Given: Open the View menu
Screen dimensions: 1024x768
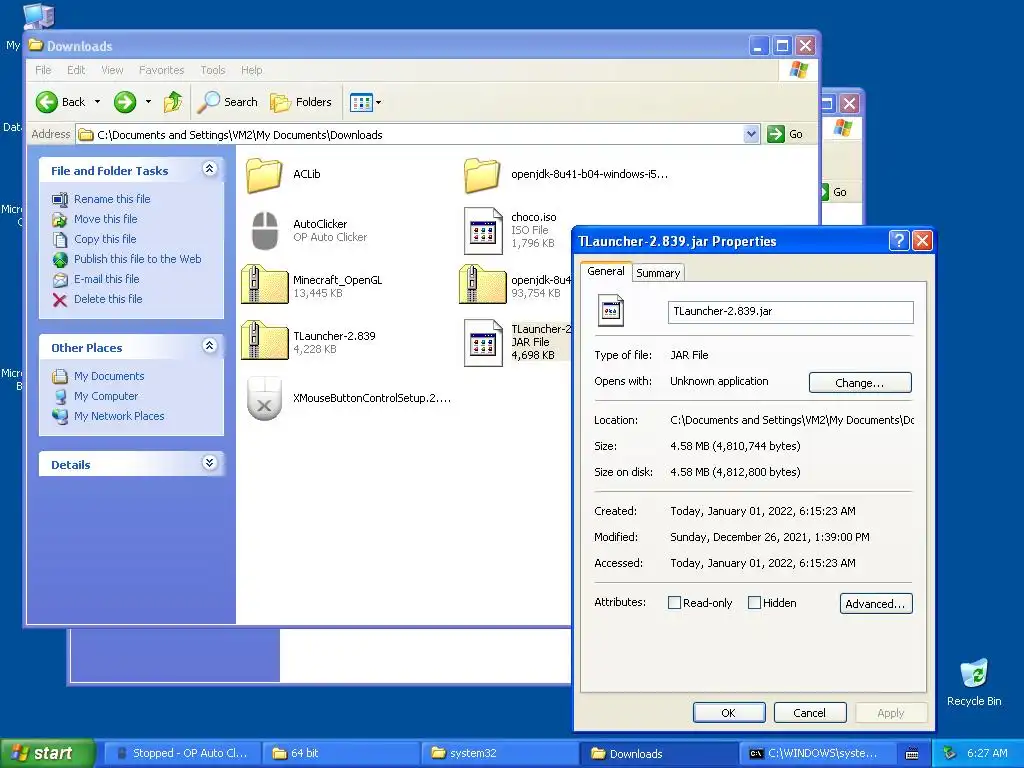Looking at the screenshot, I should 112,70.
